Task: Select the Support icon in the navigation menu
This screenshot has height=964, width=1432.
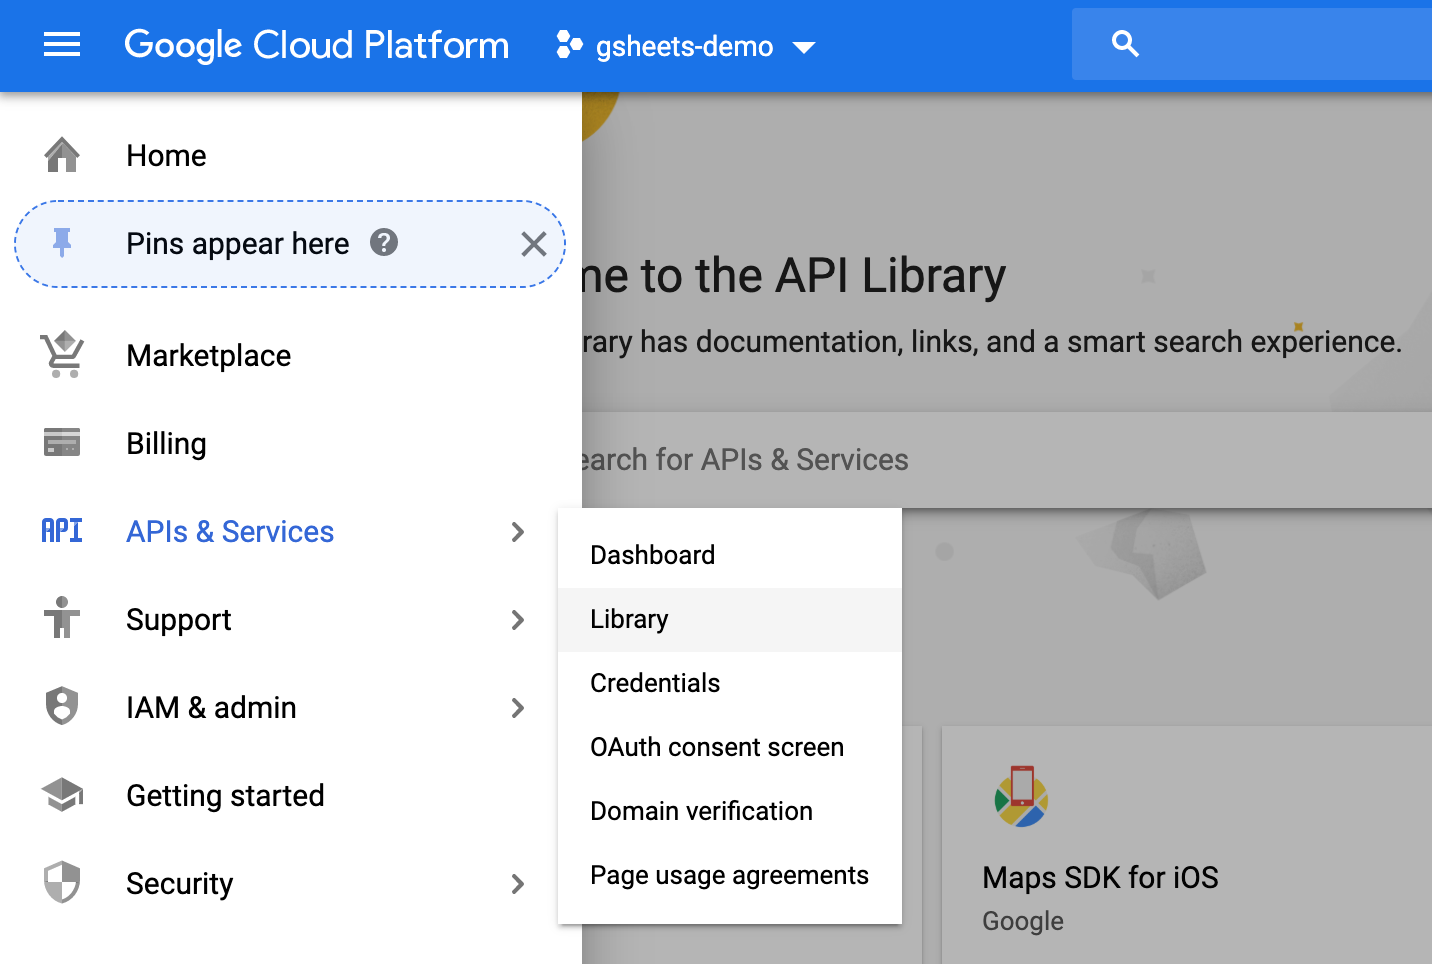Action: tap(62, 619)
